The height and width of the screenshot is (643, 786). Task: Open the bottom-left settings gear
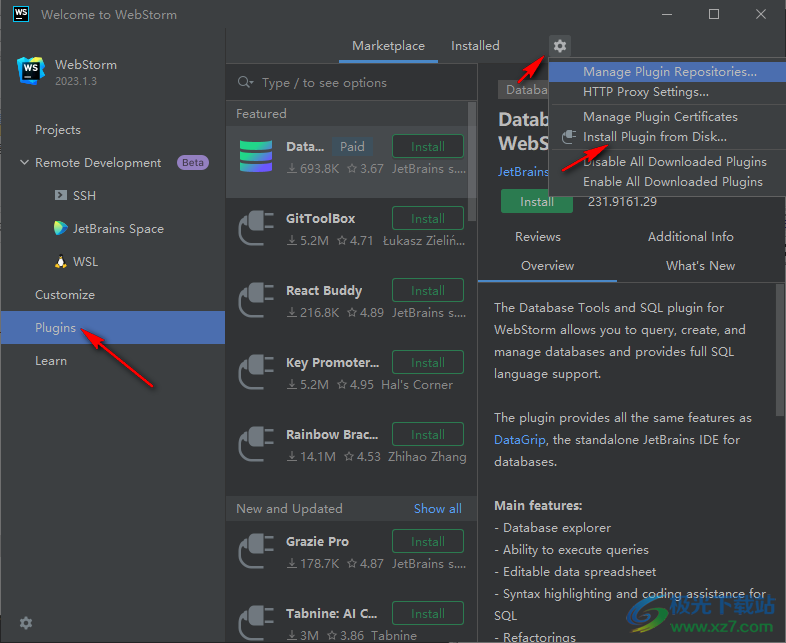(26, 623)
